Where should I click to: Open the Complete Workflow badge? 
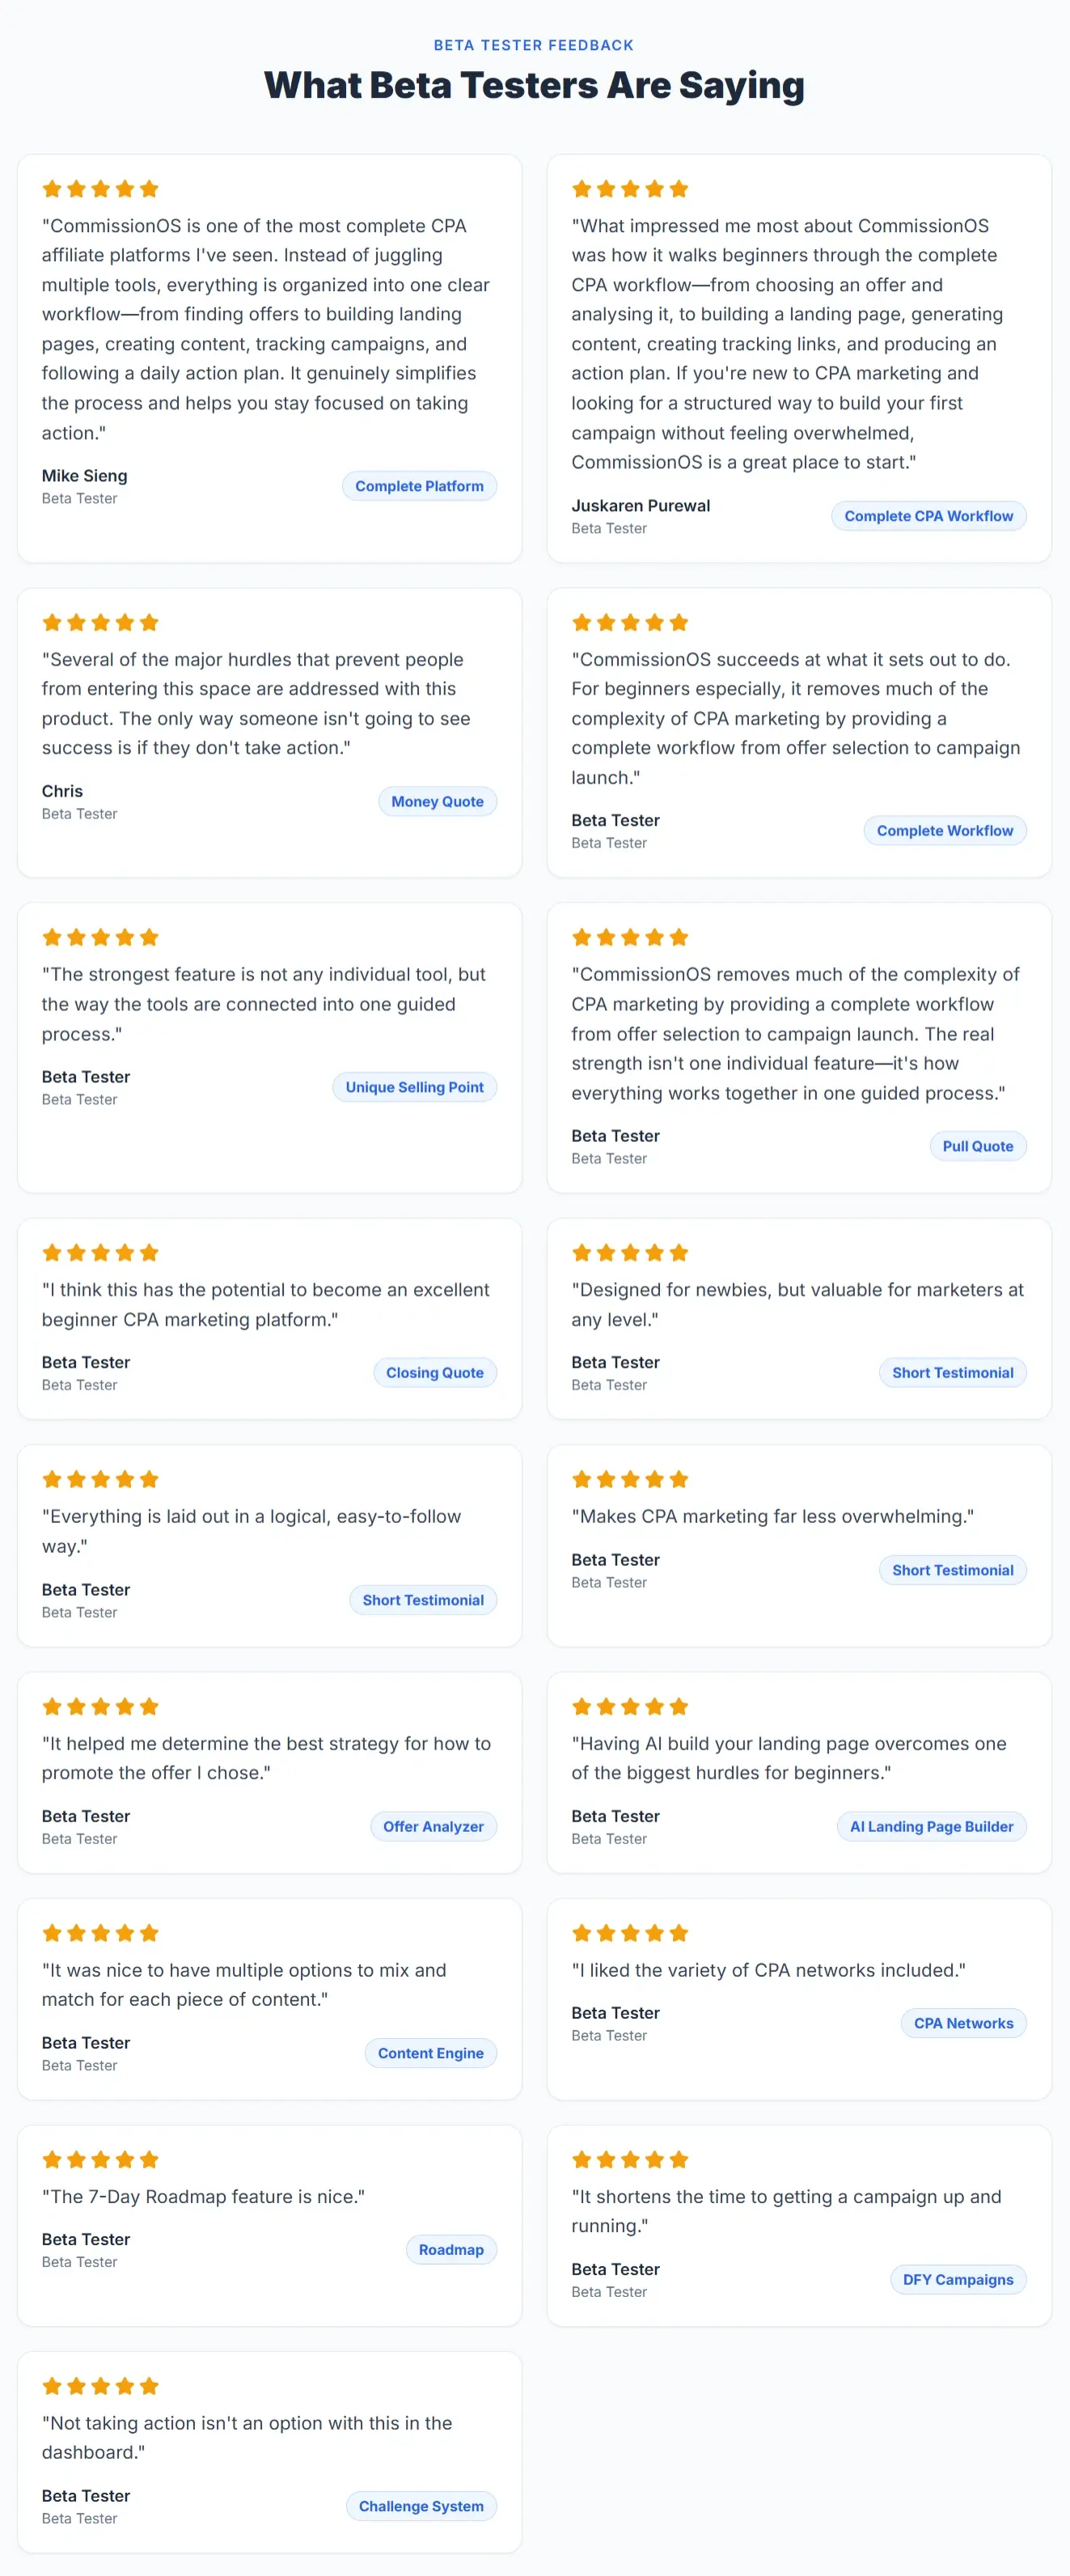point(944,830)
